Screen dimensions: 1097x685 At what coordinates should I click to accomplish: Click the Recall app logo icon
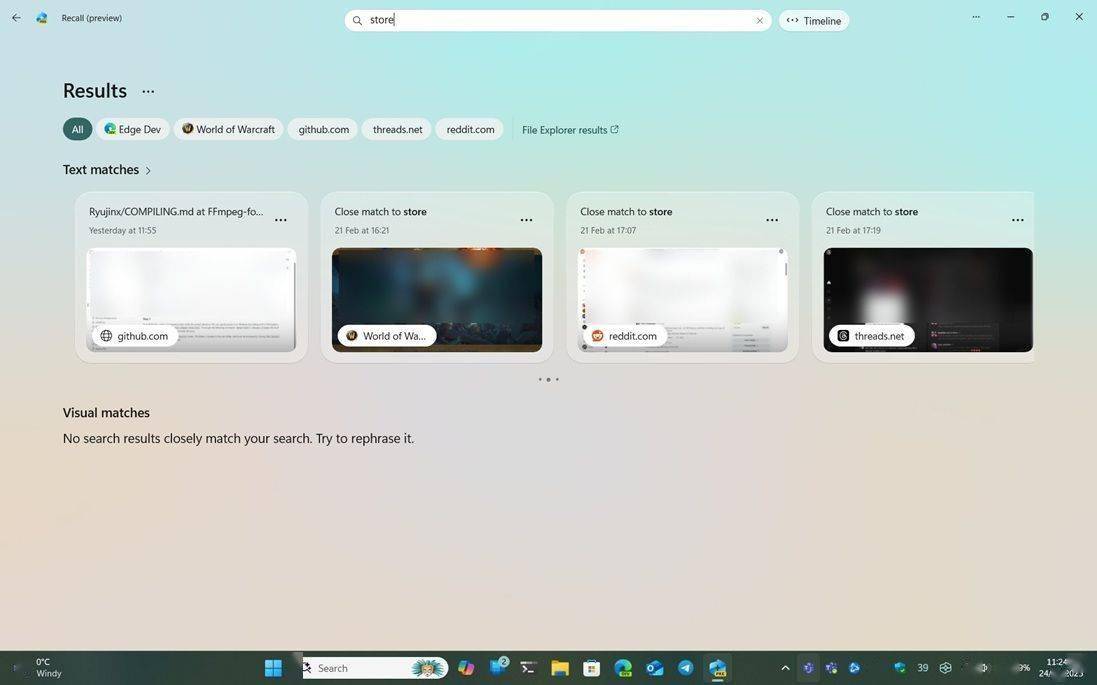(42, 17)
